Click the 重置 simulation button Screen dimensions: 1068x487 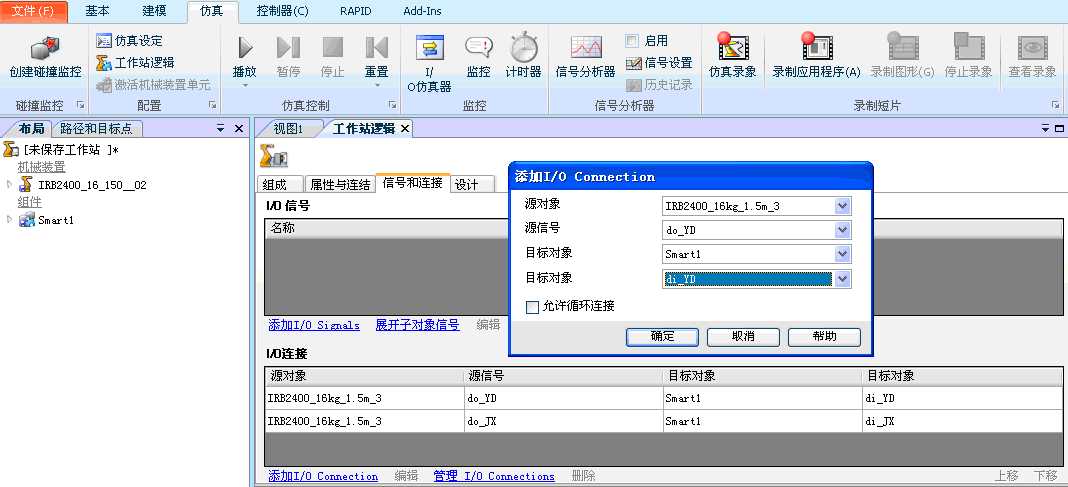click(x=376, y=48)
